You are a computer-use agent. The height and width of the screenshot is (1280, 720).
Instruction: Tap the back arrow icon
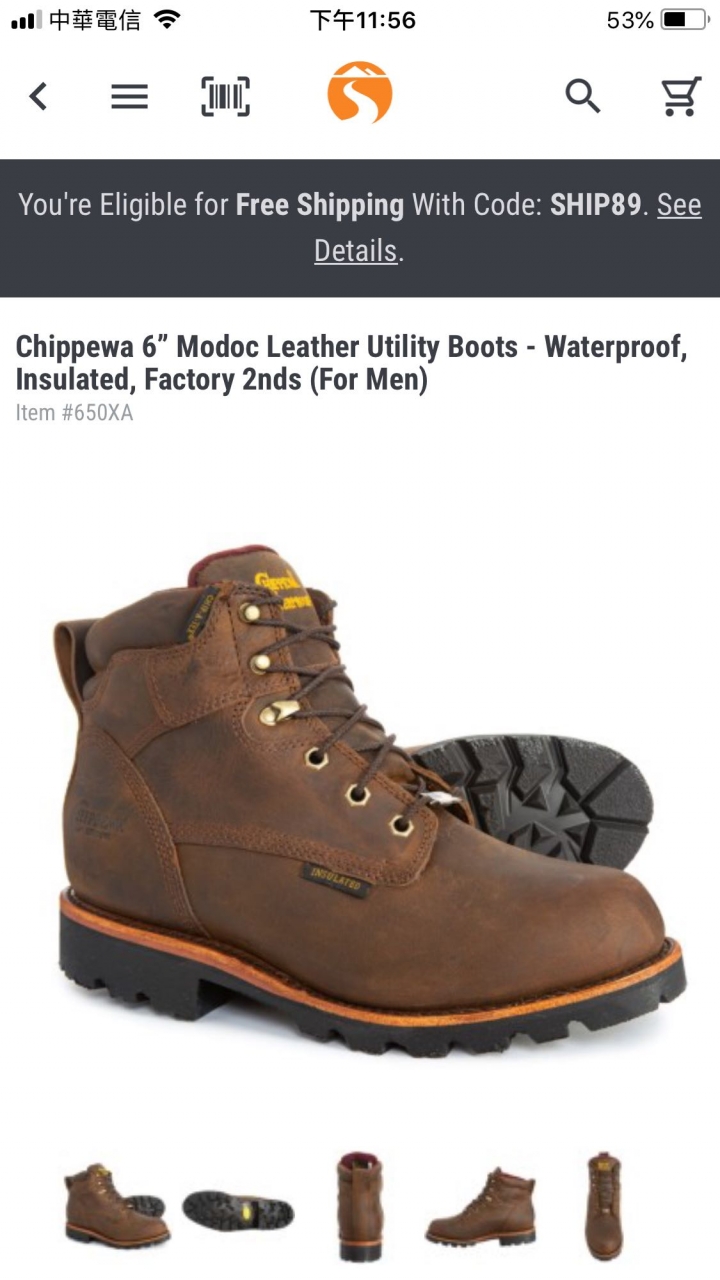pos(38,96)
